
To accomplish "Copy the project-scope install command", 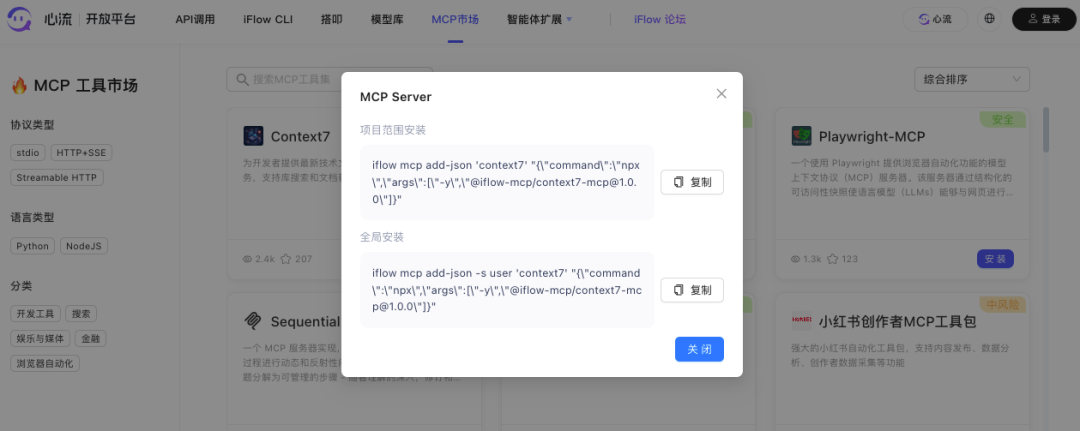I will 692,182.
